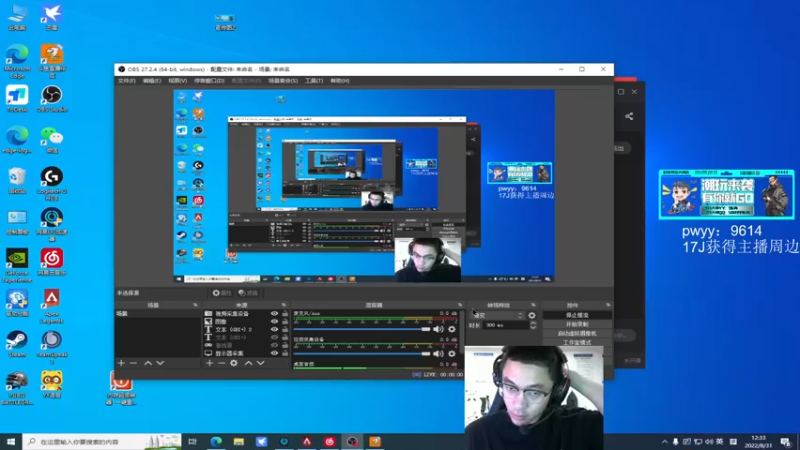Open the 视图(V) menu
Image resolution: width=800 pixels, height=450 pixels.
(177, 81)
